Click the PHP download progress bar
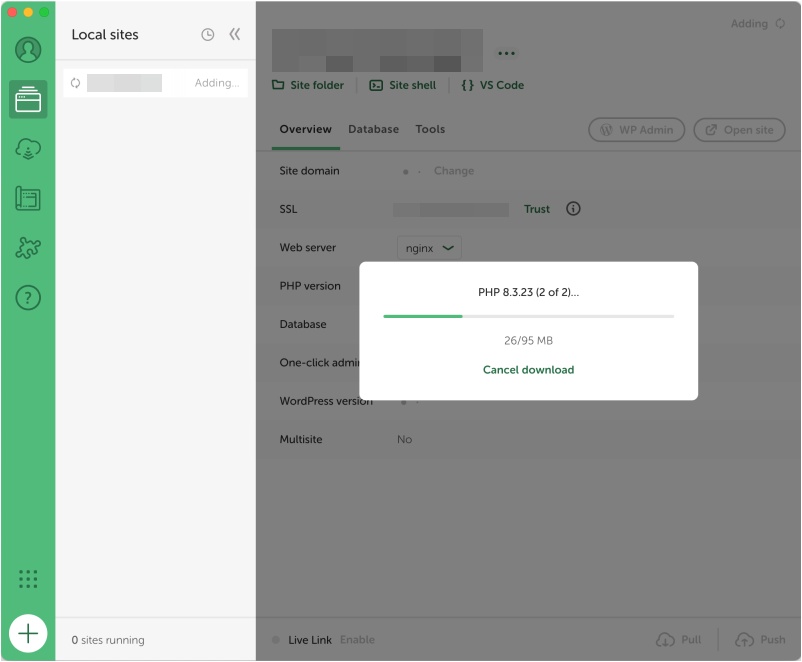This screenshot has height=662, width=802. (528, 316)
